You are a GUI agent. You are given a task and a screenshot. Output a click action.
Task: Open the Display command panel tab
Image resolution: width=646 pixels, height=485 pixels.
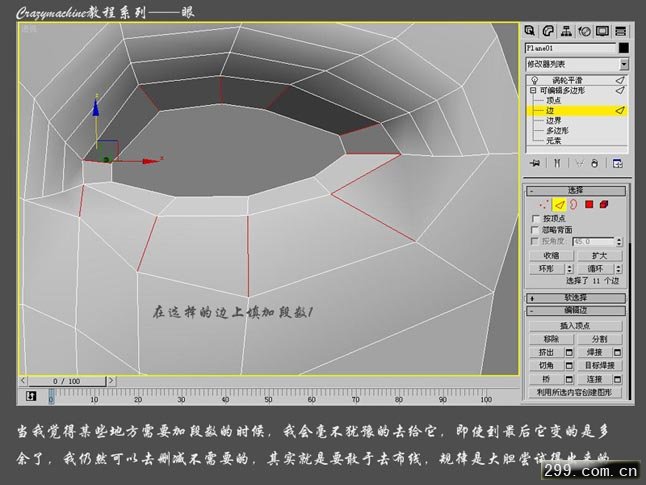602,31
